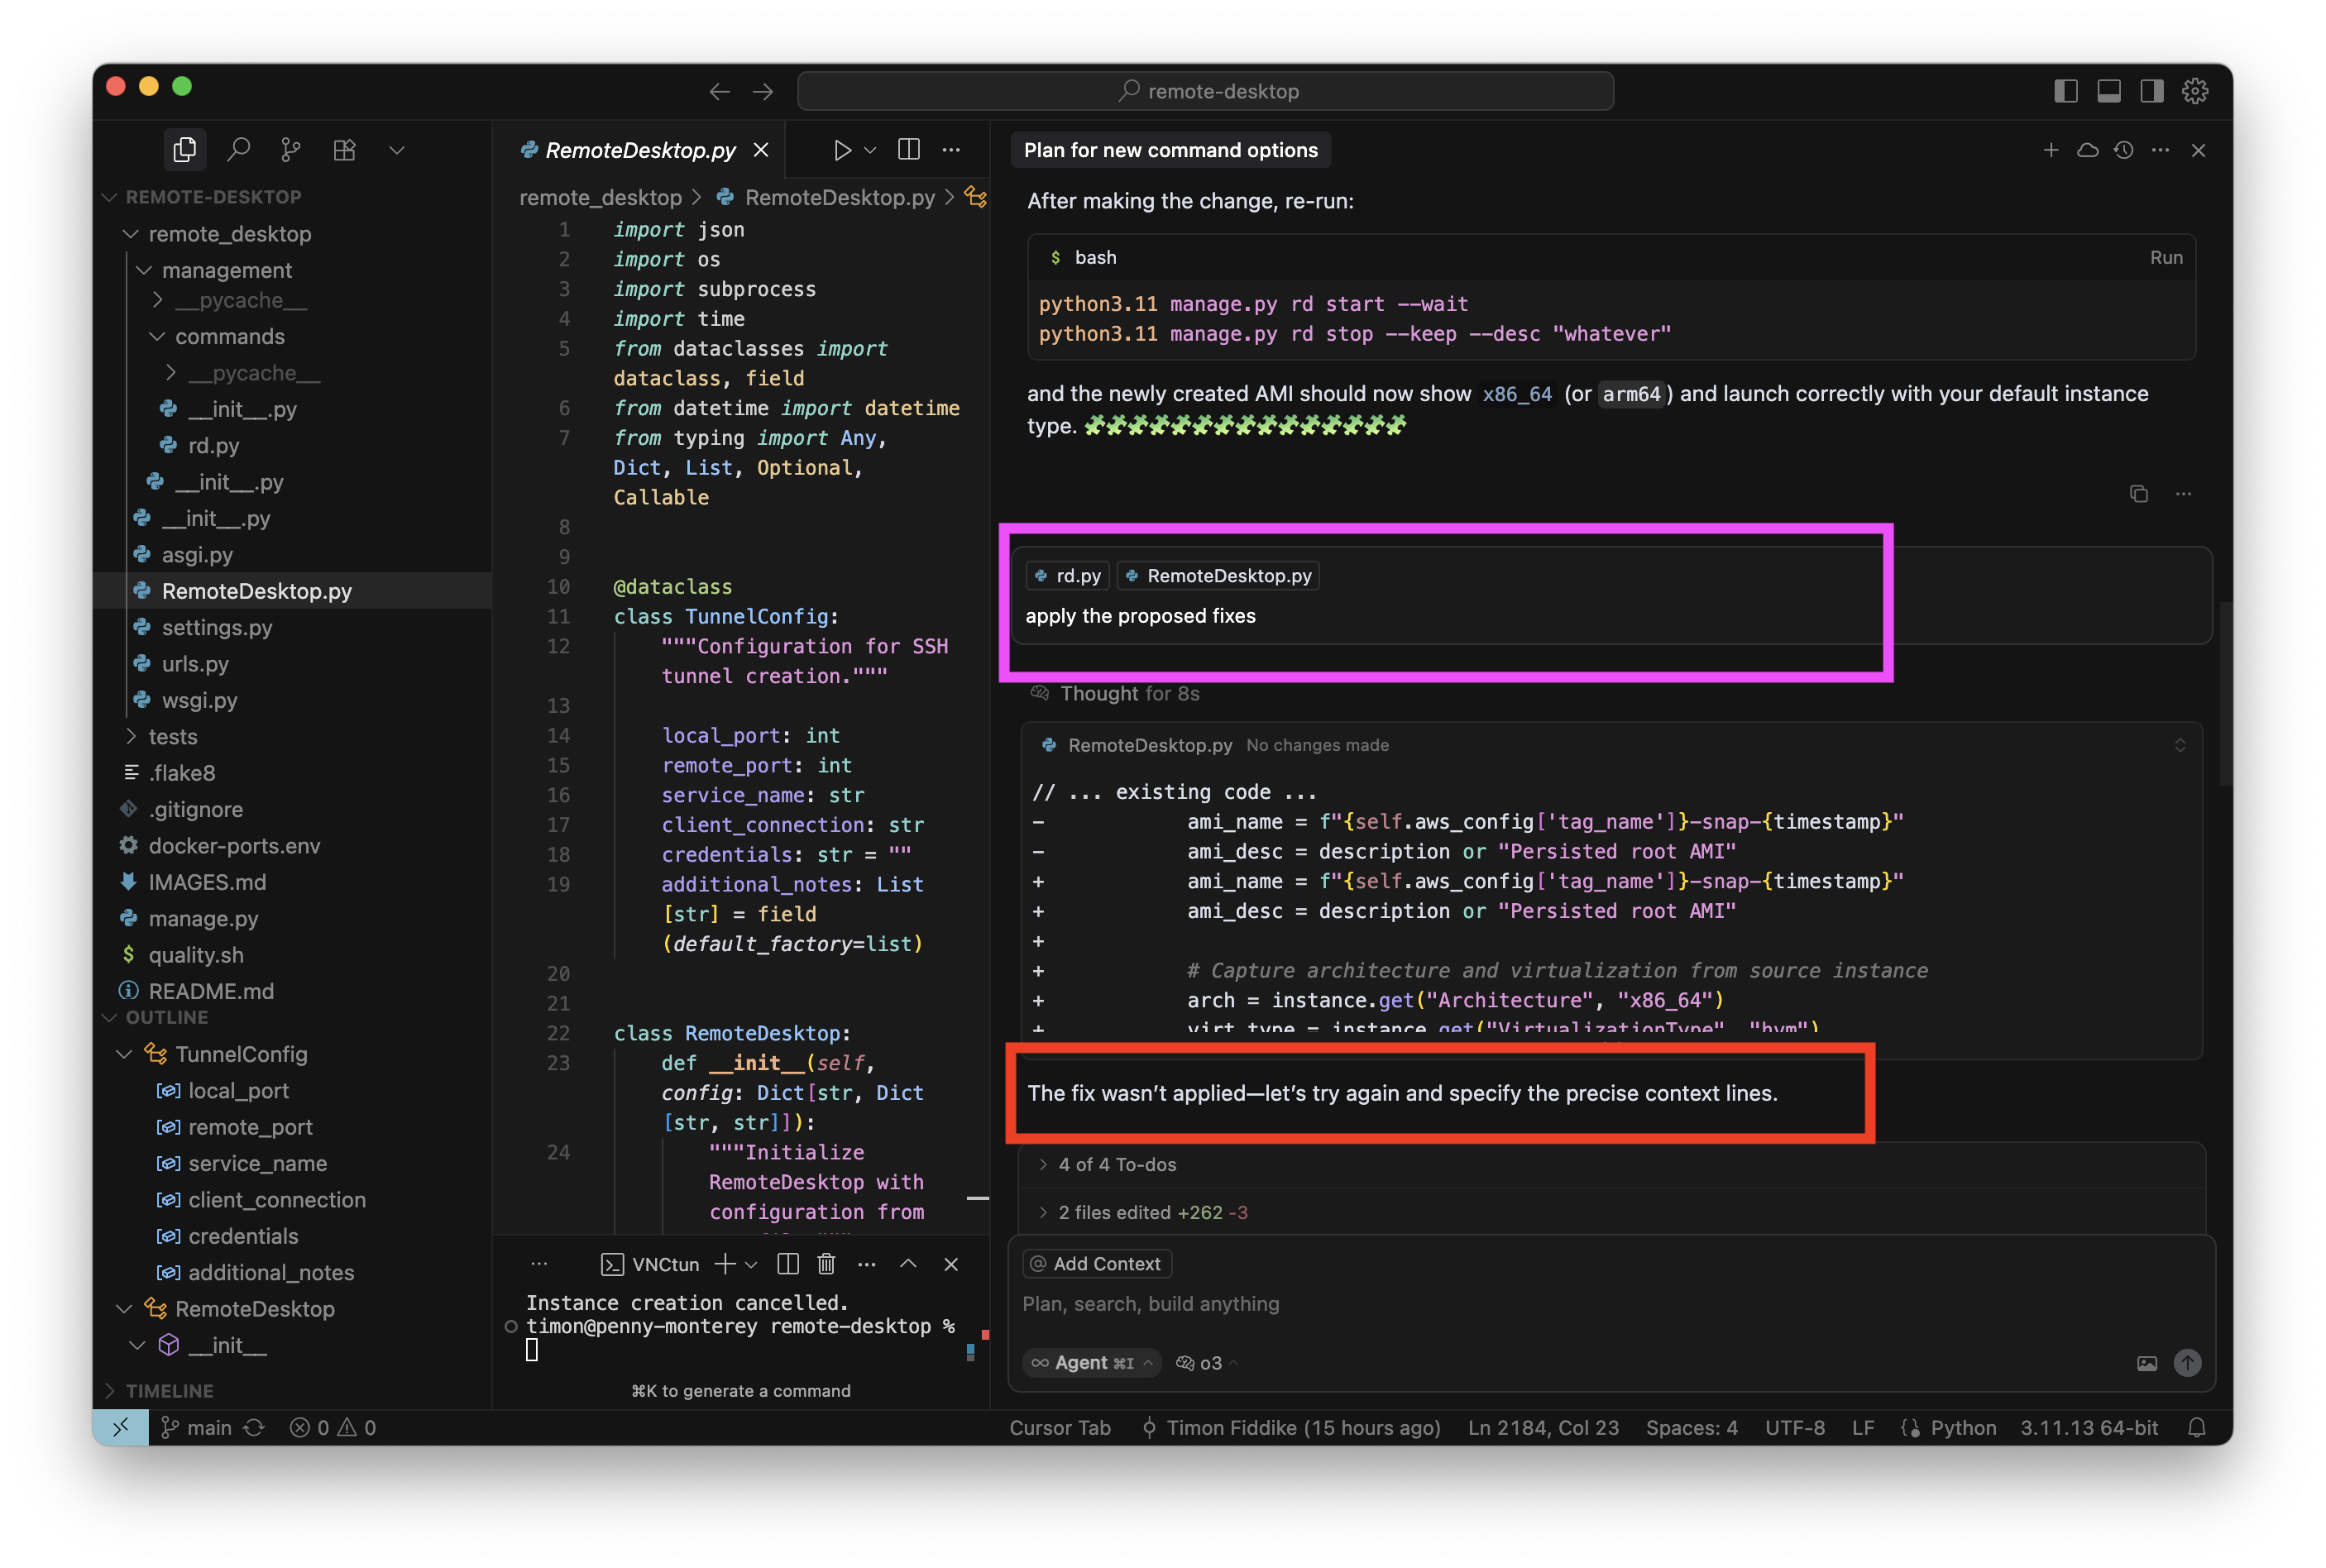
Task: Switch to the RemoteDesktop.py editor tab
Action: [x=640, y=150]
